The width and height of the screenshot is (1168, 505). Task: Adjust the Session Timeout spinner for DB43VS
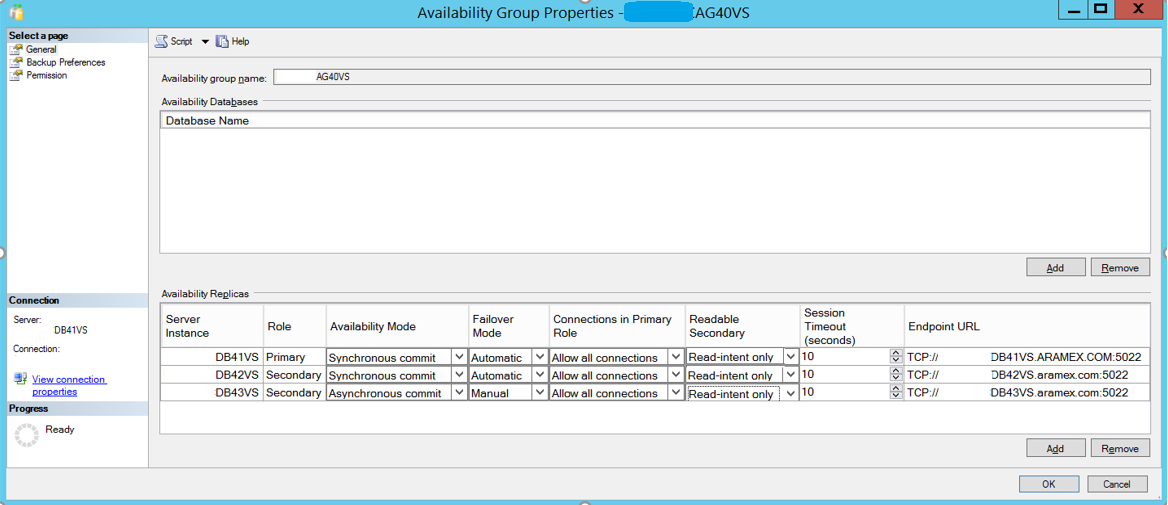pyautogui.click(x=895, y=393)
